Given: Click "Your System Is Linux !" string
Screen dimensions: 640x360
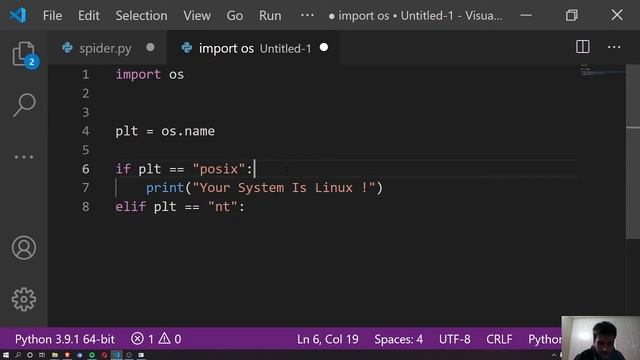Looking at the screenshot, I should tap(284, 188).
